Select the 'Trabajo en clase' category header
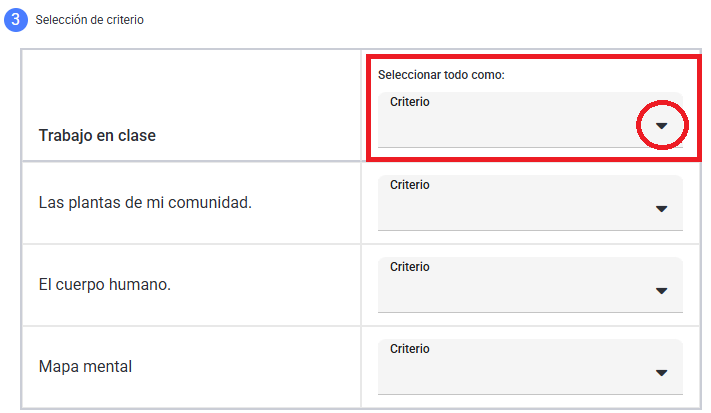The height and width of the screenshot is (413, 711). pyautogui.click(x=97, y=136)
